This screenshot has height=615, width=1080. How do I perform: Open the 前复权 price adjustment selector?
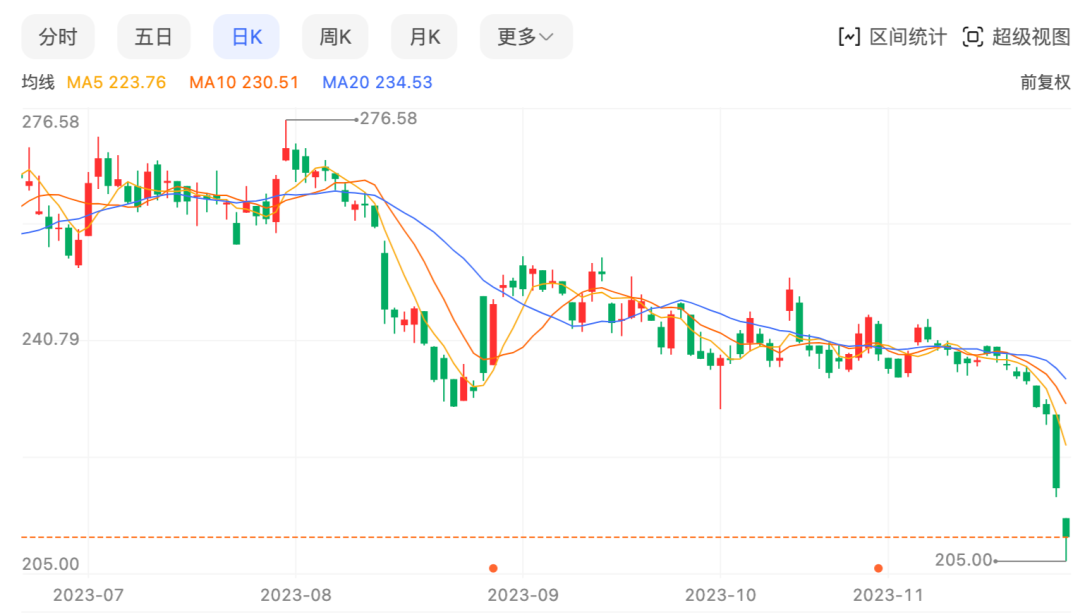1045,83
